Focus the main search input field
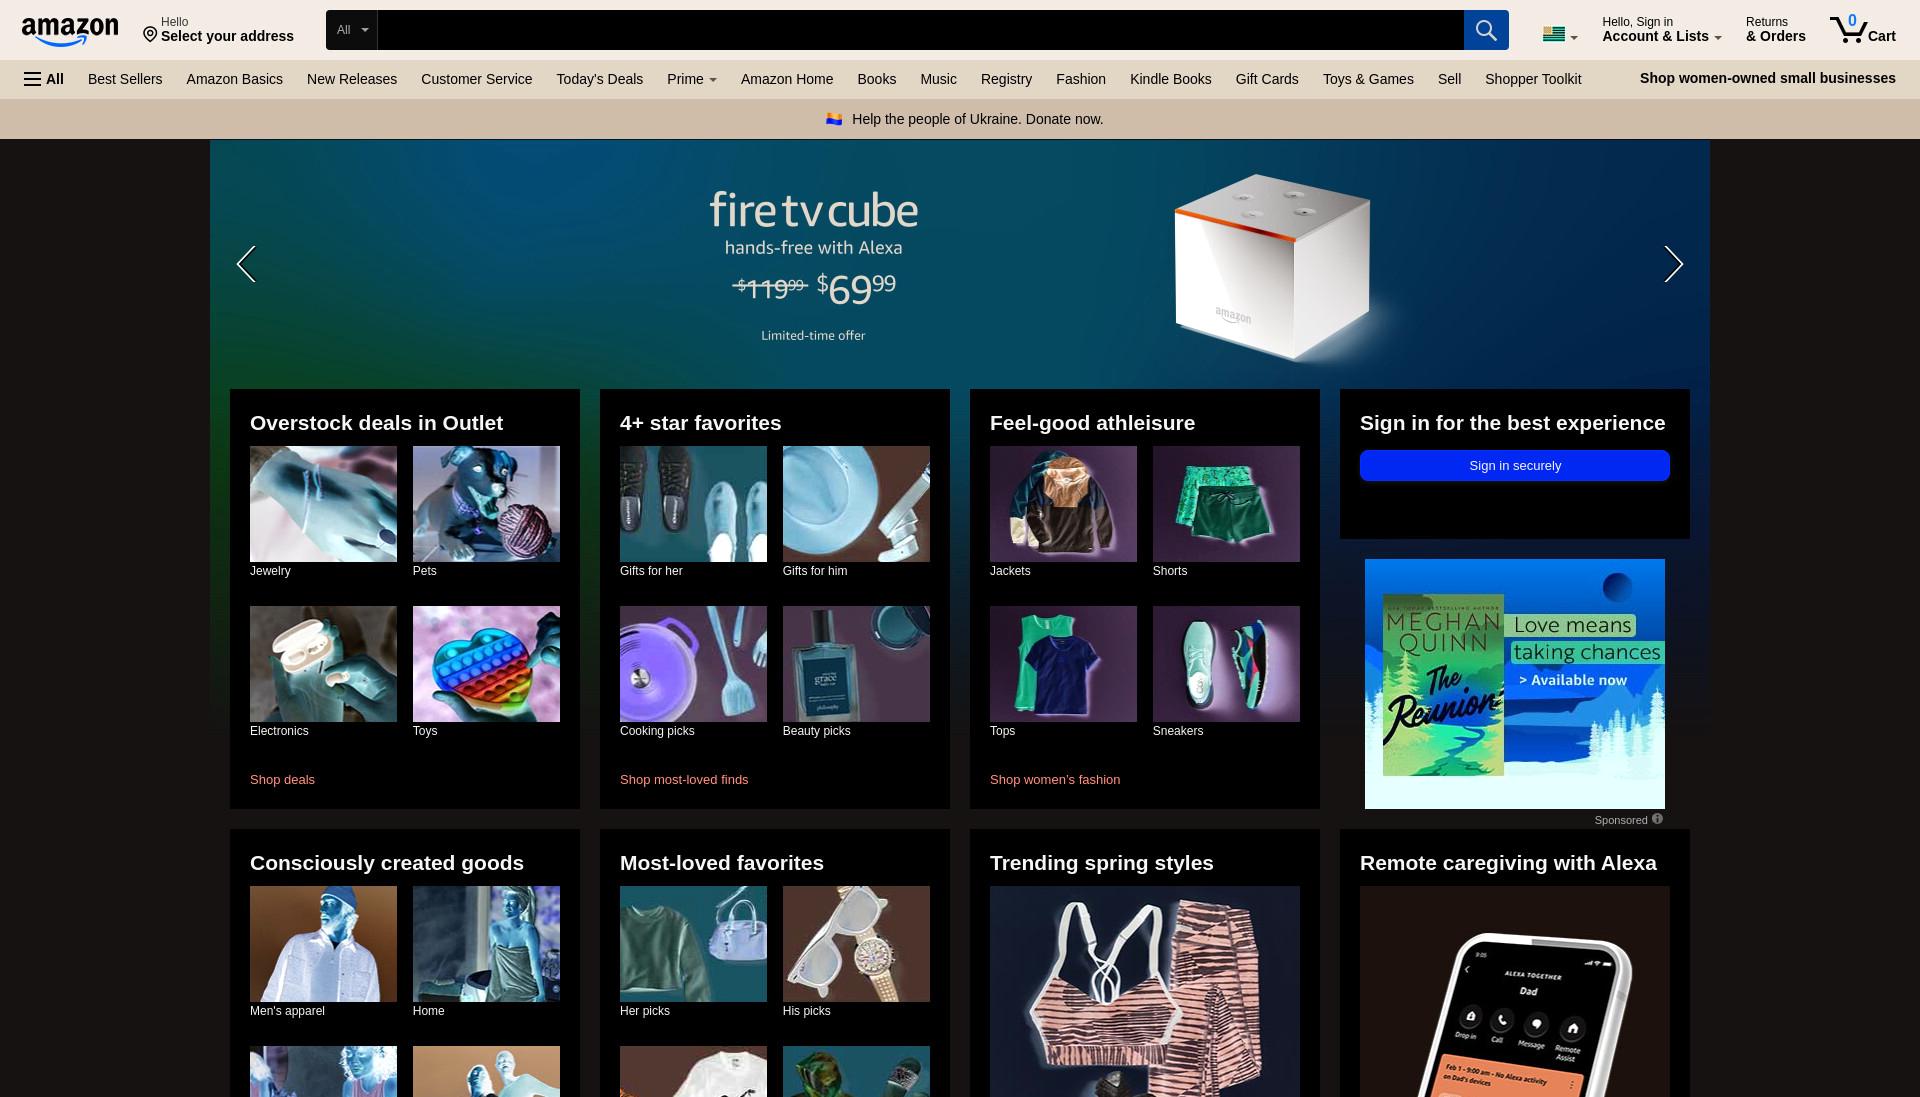1920x1097 pixels. click(920, 30)
